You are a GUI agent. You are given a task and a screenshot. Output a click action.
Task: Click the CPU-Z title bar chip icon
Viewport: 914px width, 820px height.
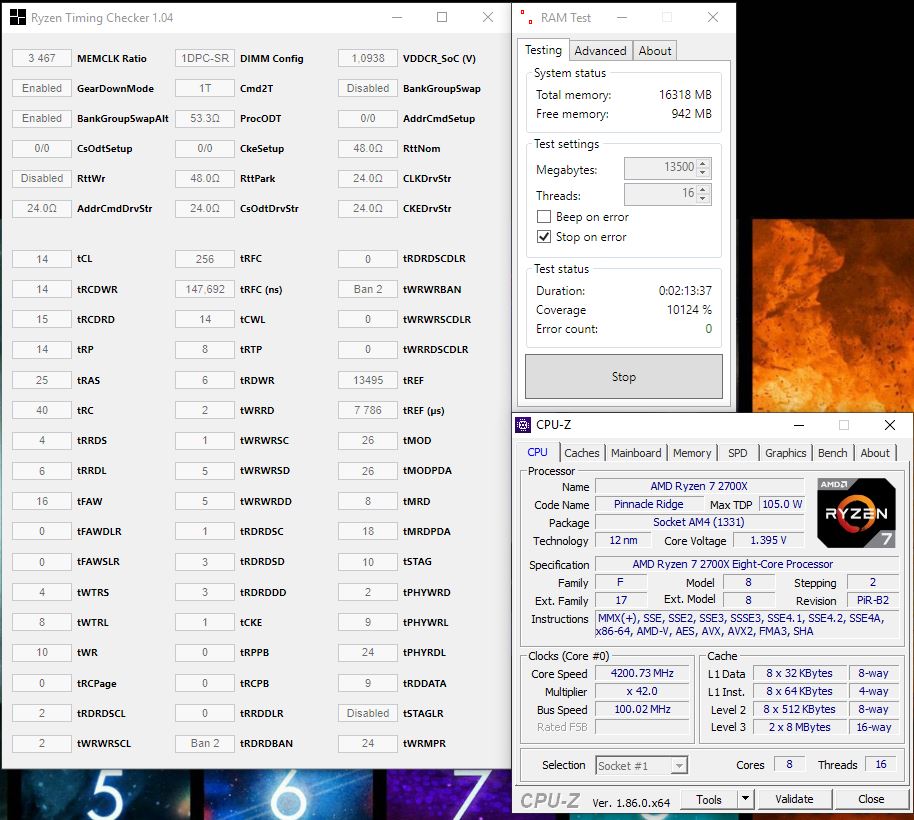tap(523, 425)
